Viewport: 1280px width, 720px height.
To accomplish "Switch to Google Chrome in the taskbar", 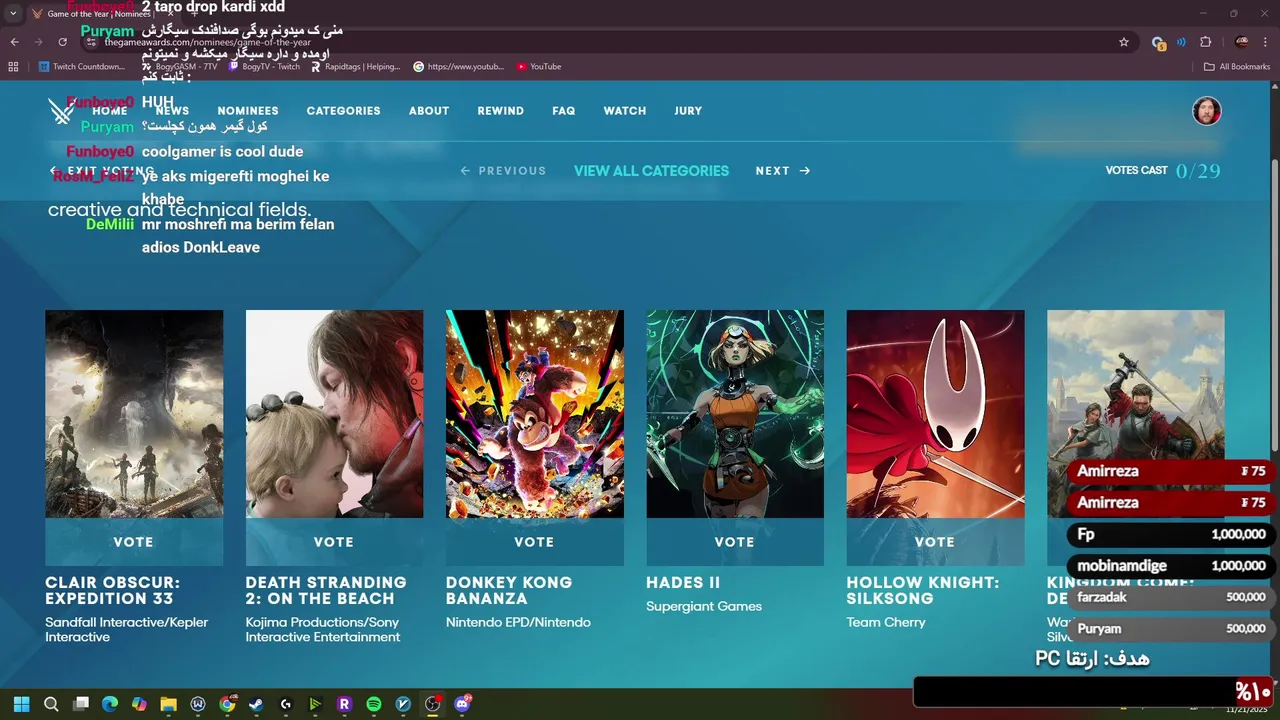I will click(227, 704).
